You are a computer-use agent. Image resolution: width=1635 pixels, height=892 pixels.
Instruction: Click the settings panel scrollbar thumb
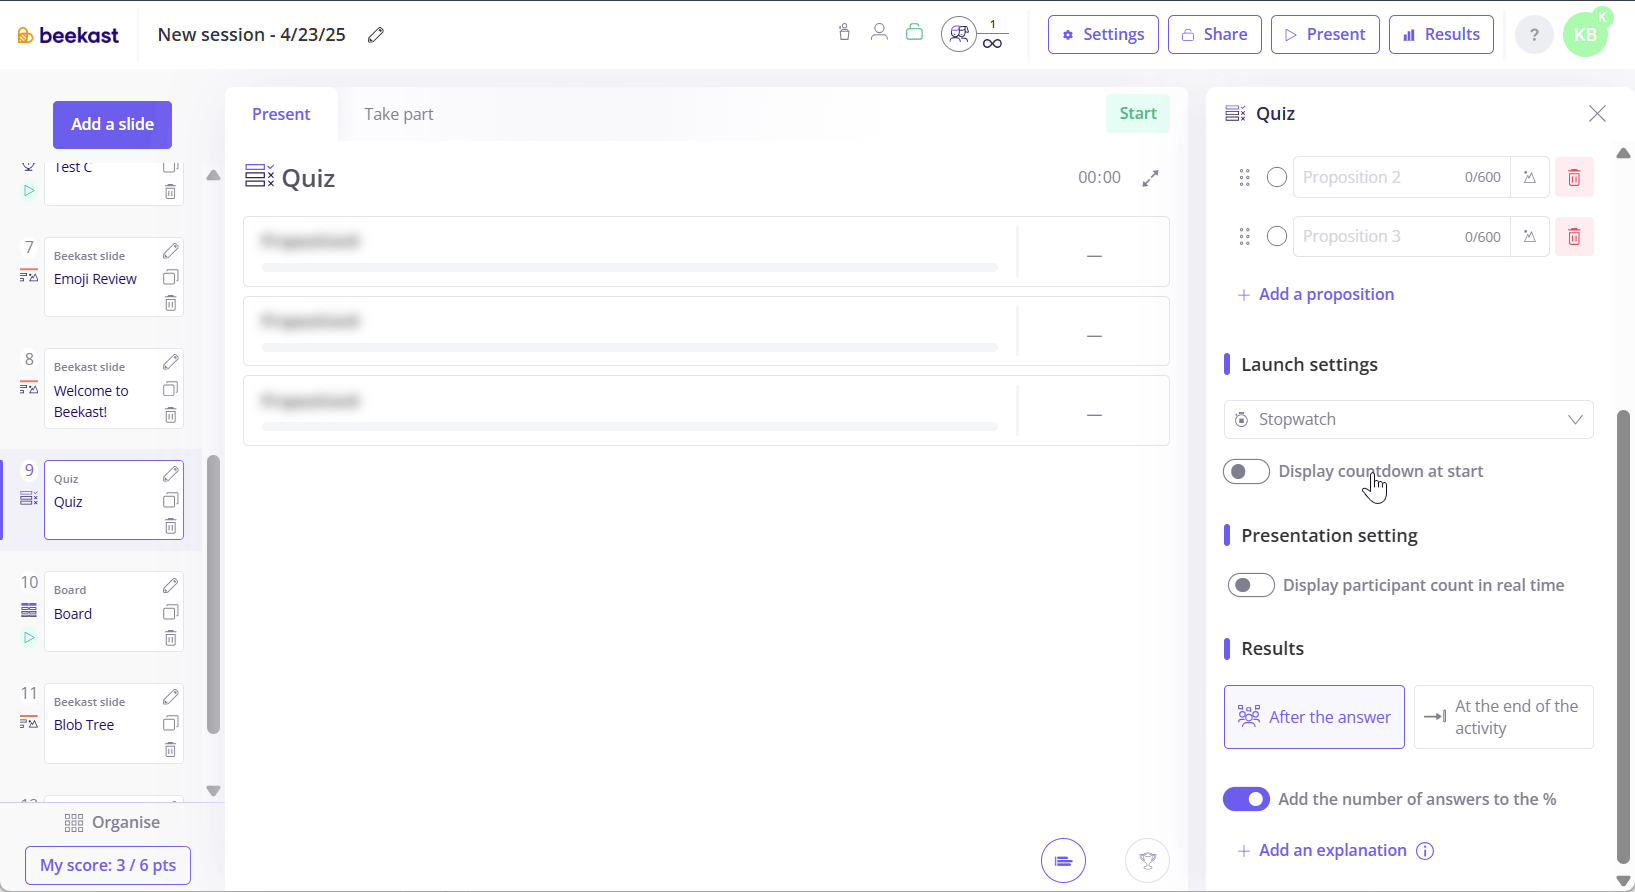point(1623,635)
